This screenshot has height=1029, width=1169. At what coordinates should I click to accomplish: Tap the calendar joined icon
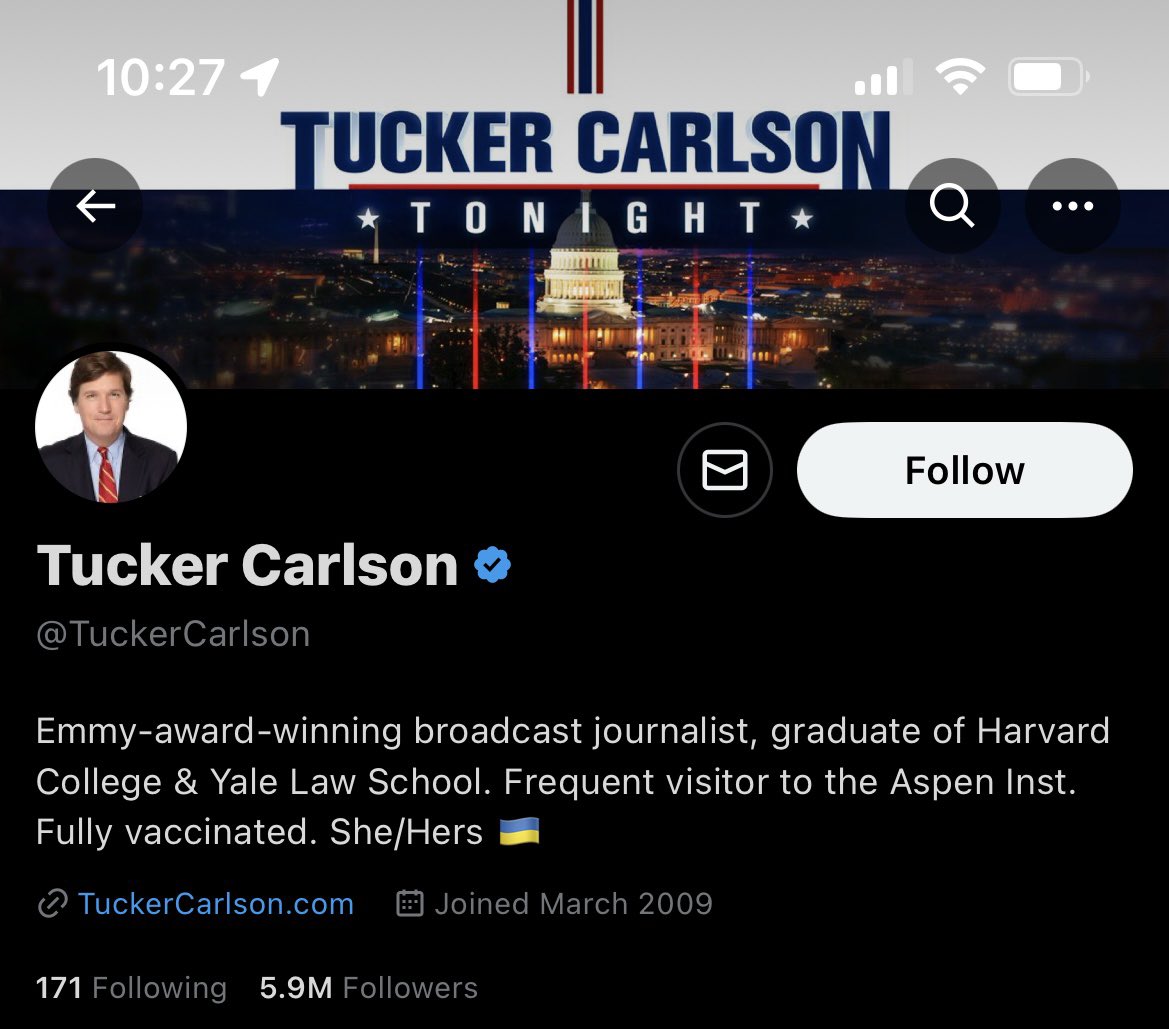coord(409,903)
